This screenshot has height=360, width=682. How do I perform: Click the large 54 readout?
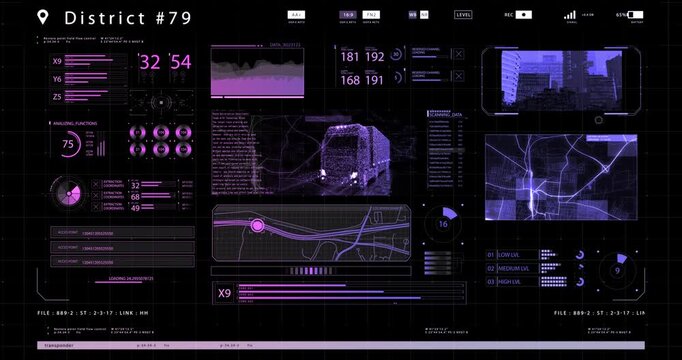coord(181,62)
